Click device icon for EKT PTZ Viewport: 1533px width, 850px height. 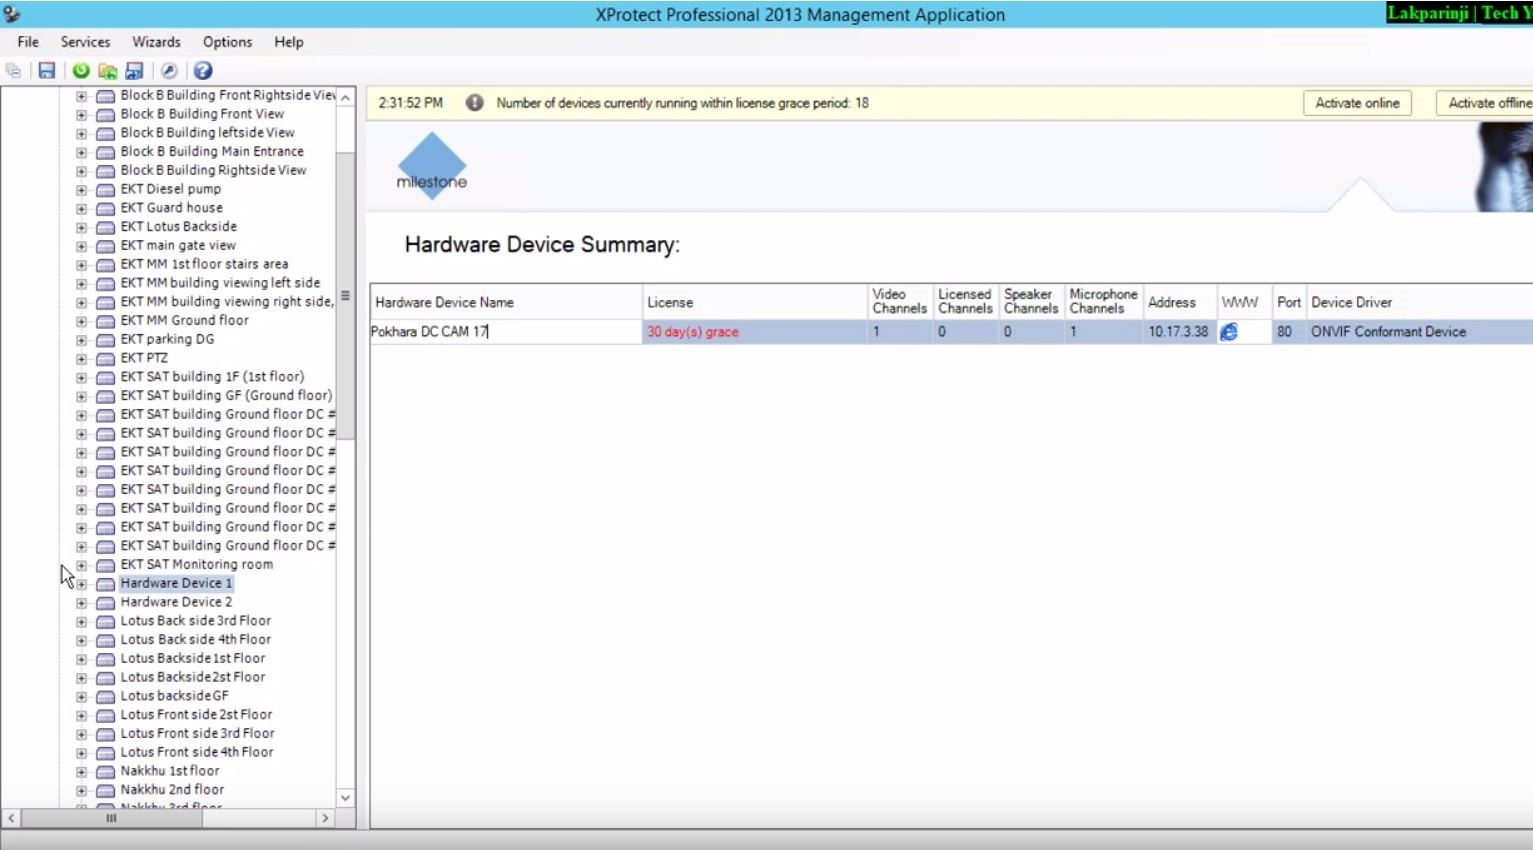click(x=105, y=359)
